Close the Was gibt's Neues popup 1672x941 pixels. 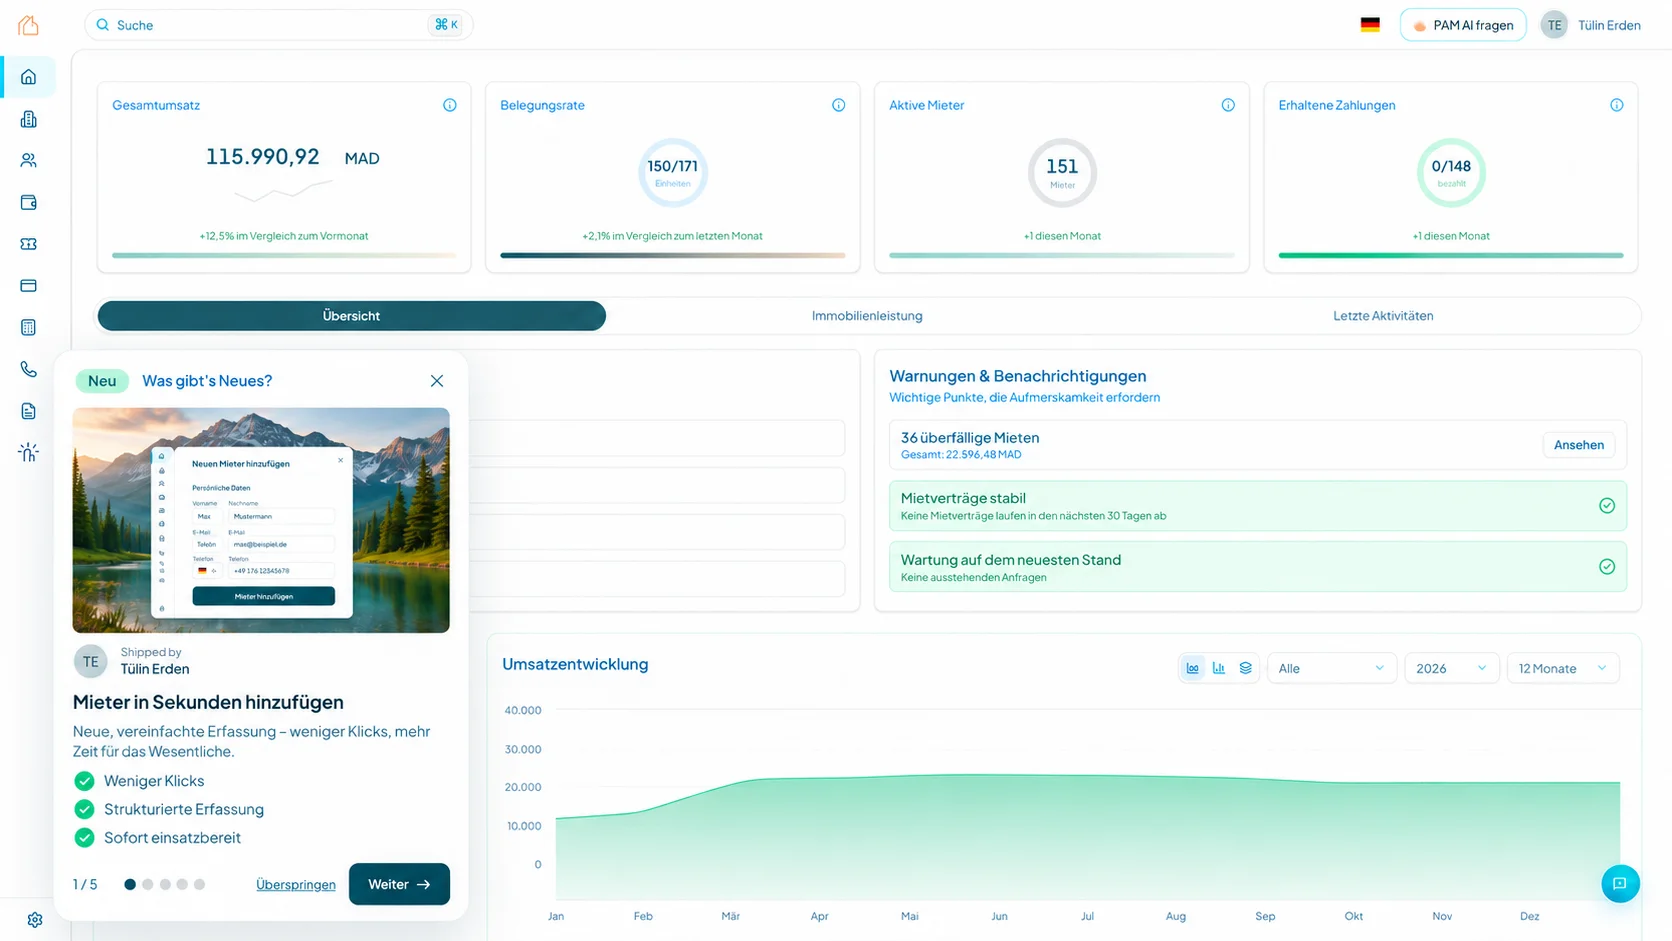tap(437, 381)
